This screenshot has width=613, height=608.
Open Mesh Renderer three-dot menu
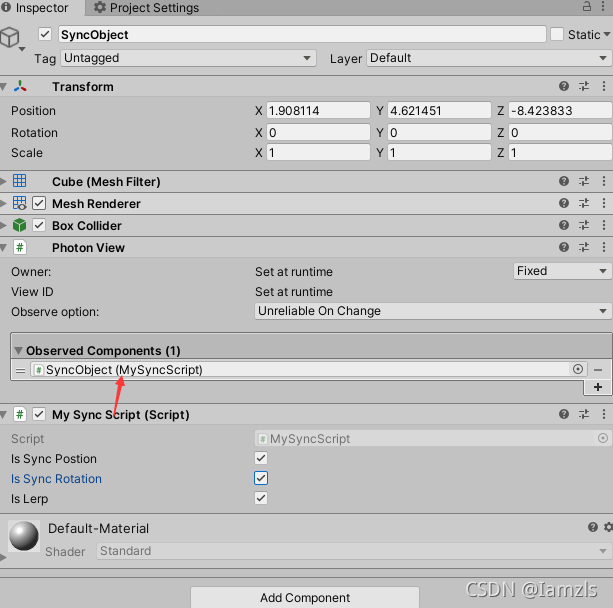[604, 203]
